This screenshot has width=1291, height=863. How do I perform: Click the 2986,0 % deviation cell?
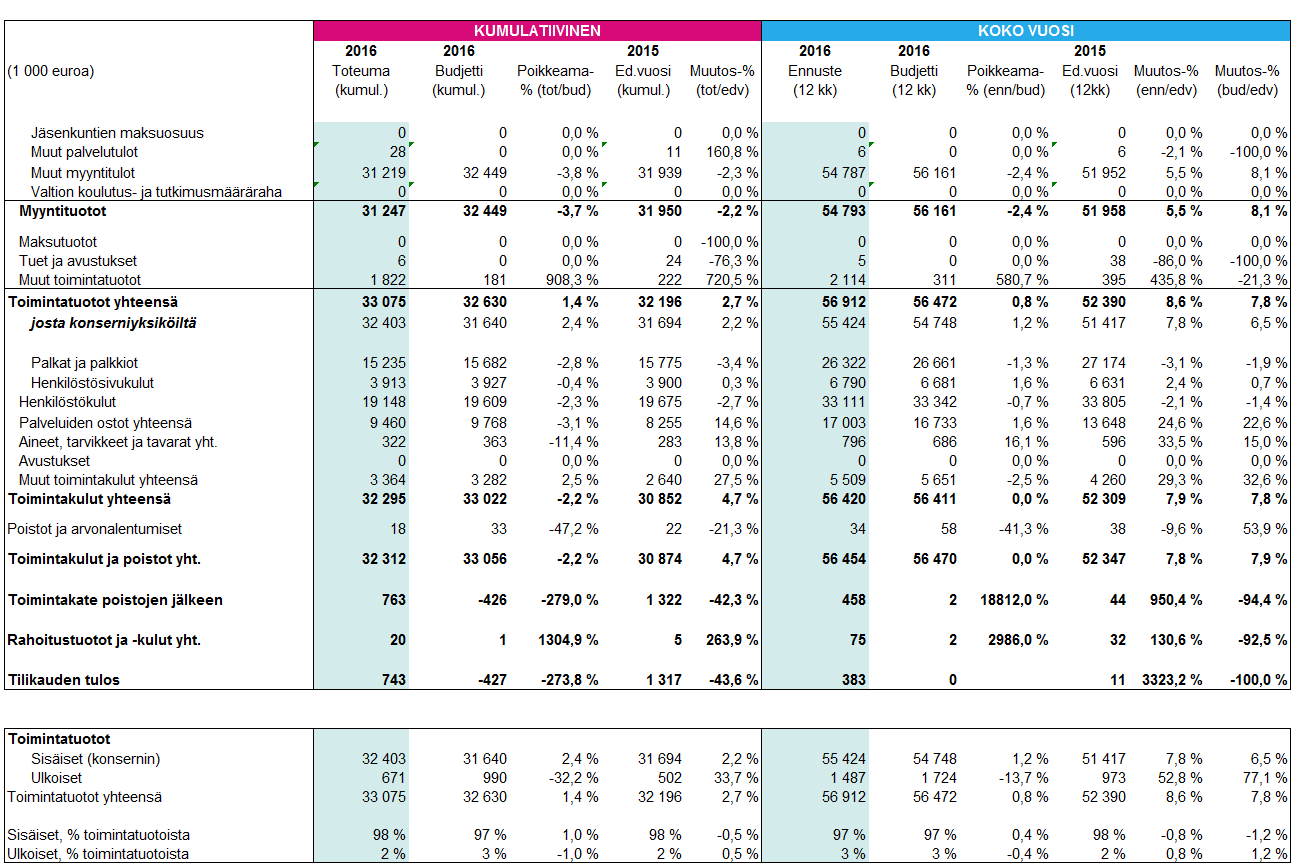pos(1018,640)
